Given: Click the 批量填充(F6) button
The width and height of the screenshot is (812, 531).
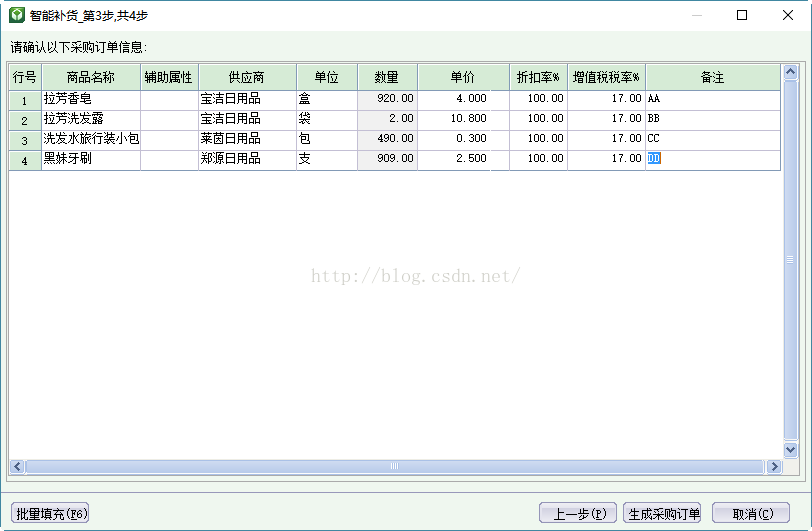Looking at the screenshot, I should [50, 513].
